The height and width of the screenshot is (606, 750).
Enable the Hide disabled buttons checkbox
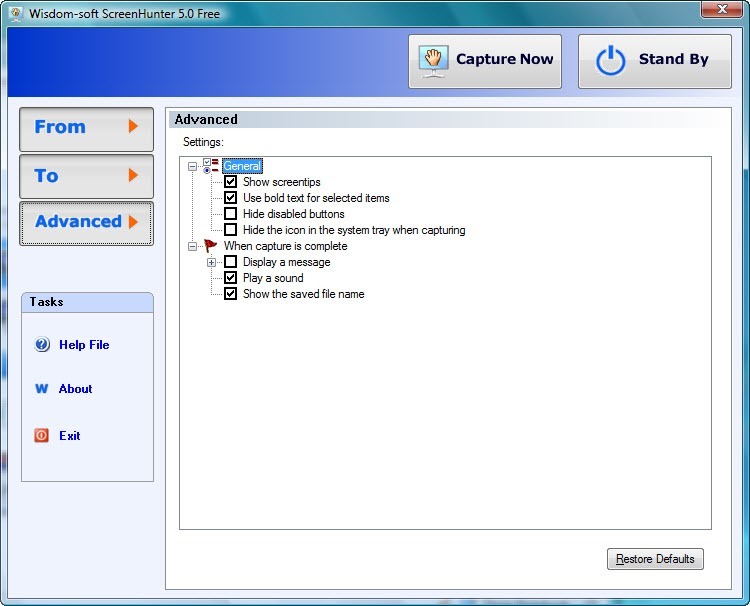[x=231, y=214]
